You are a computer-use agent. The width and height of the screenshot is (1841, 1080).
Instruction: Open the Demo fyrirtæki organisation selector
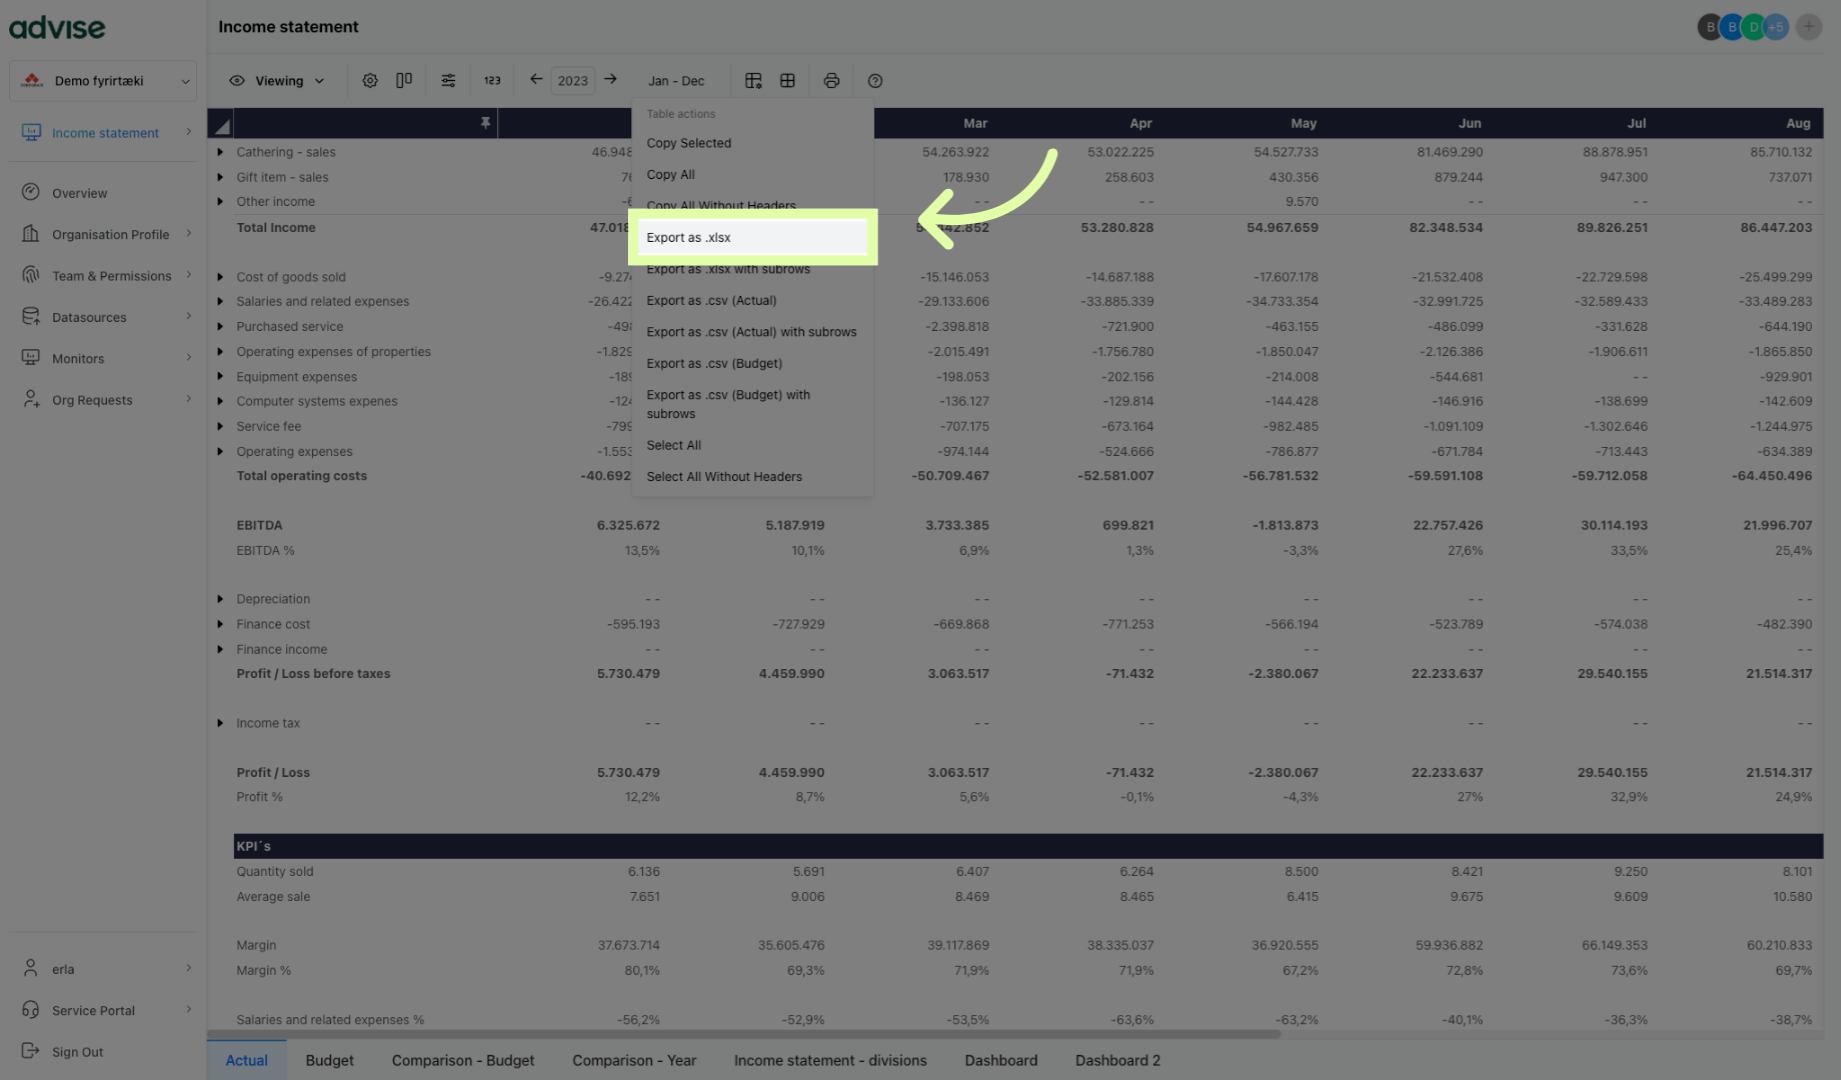[x=102, y=80]
